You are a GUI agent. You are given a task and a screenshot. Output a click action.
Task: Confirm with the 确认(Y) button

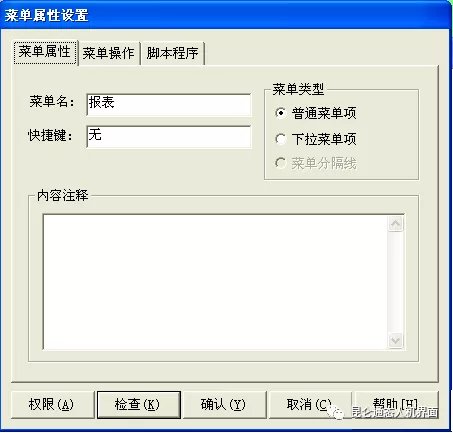click(x=225, y=405)
